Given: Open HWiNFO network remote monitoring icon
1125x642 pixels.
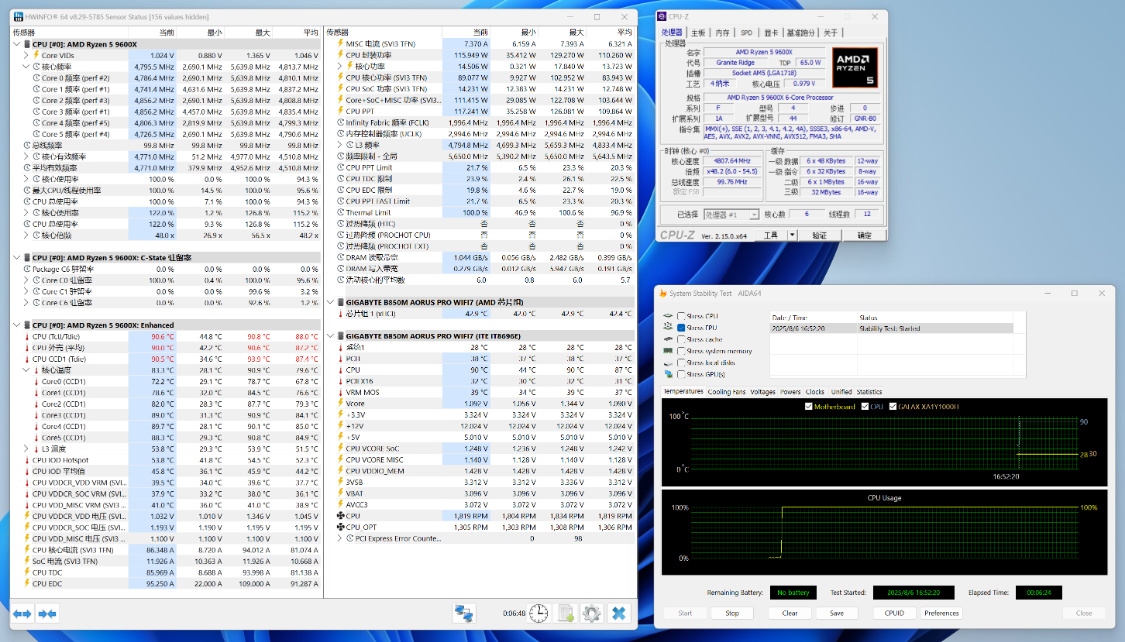Looking at the screenshot, I should pyautogui.click(x=463, y=612).
